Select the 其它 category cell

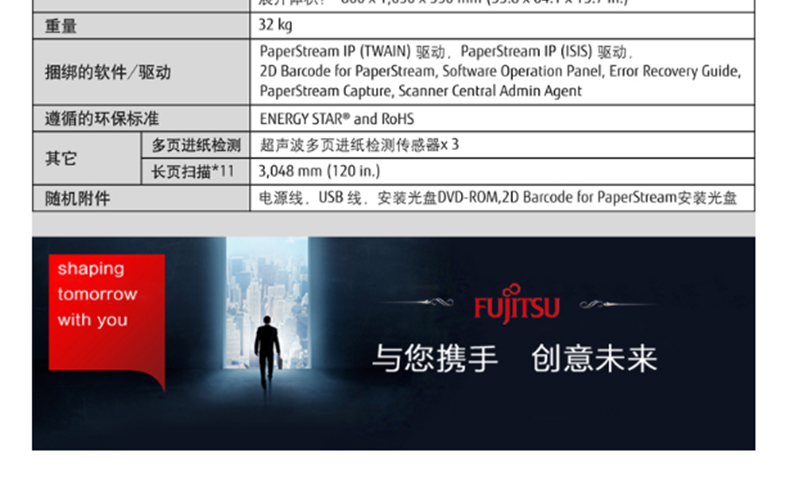click(x=61, y=158)
